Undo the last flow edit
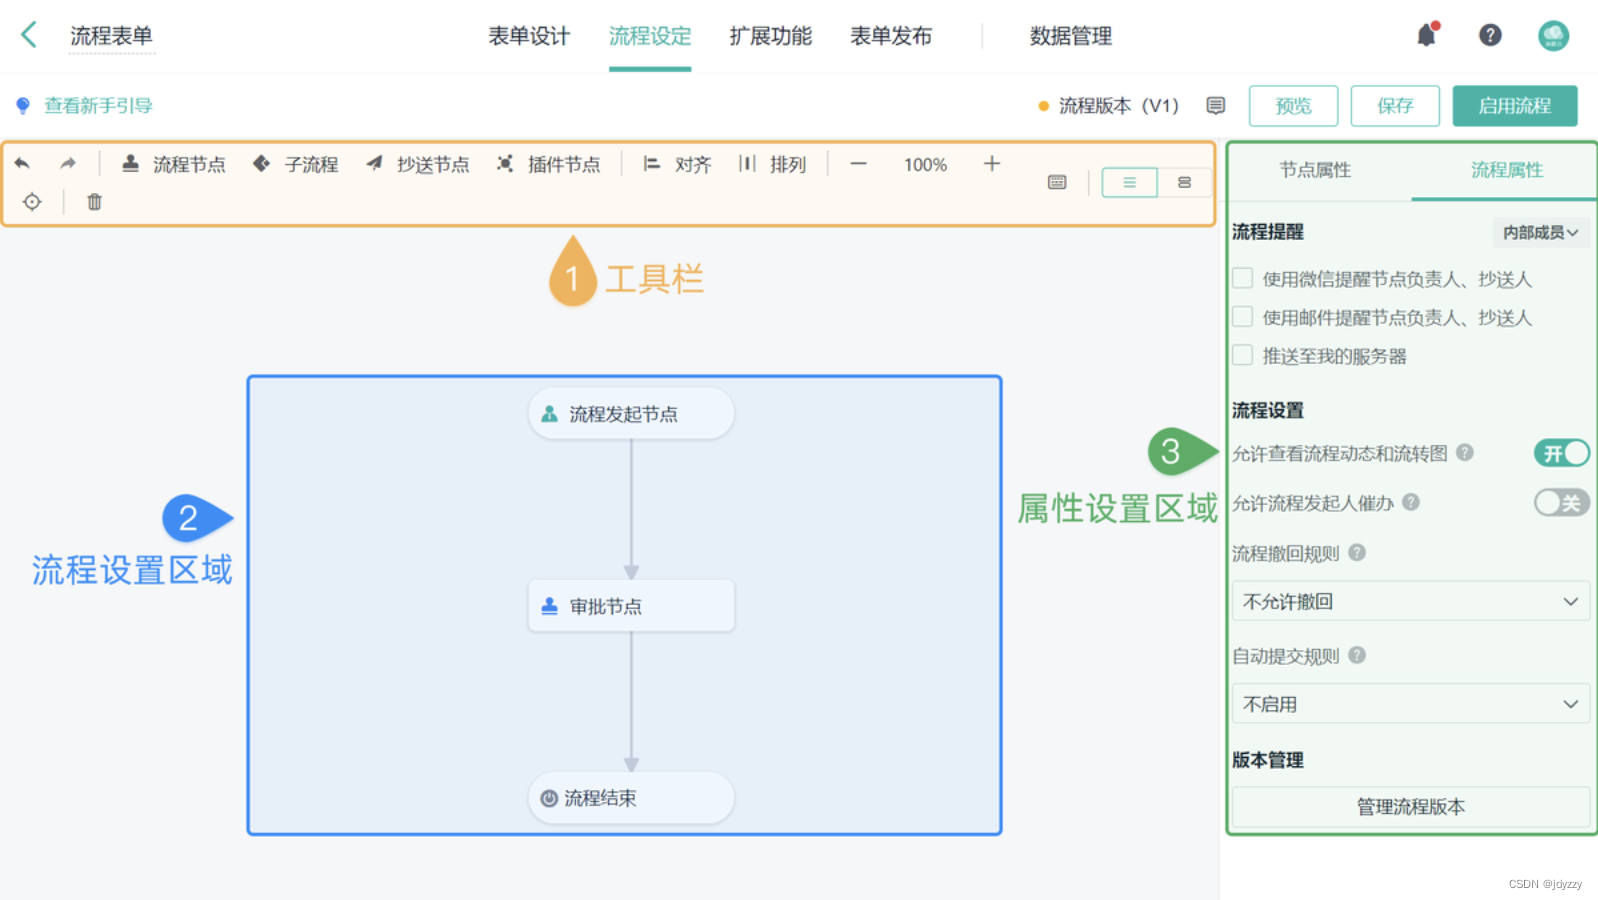The width and height of the screenshot is (1598, 900). (x=22, y=164)
